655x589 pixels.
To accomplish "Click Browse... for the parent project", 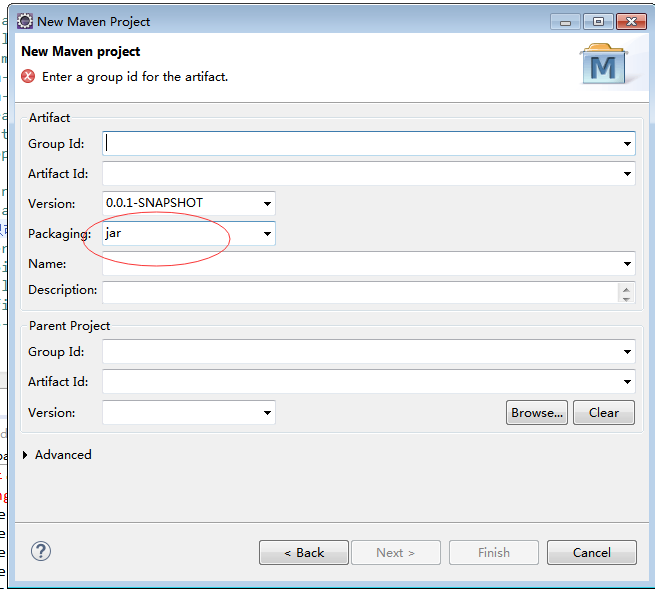I will (537, 413).
